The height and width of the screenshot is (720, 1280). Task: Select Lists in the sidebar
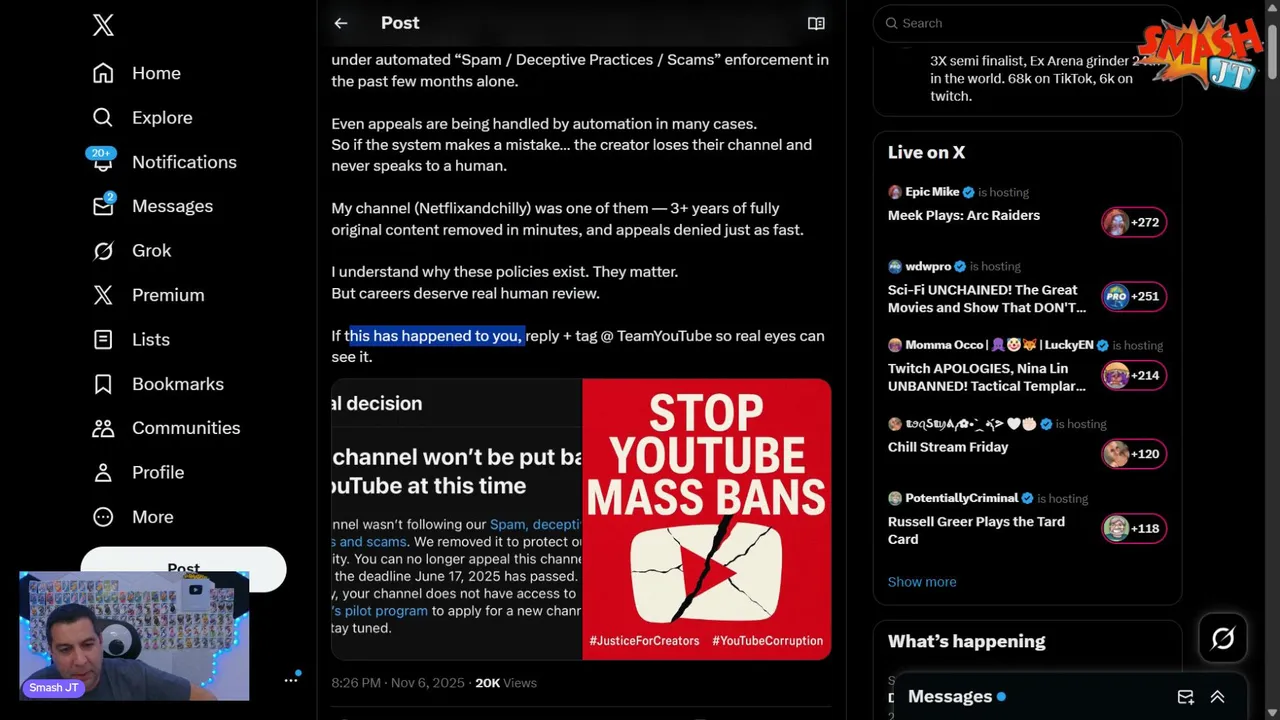[151, 339]
